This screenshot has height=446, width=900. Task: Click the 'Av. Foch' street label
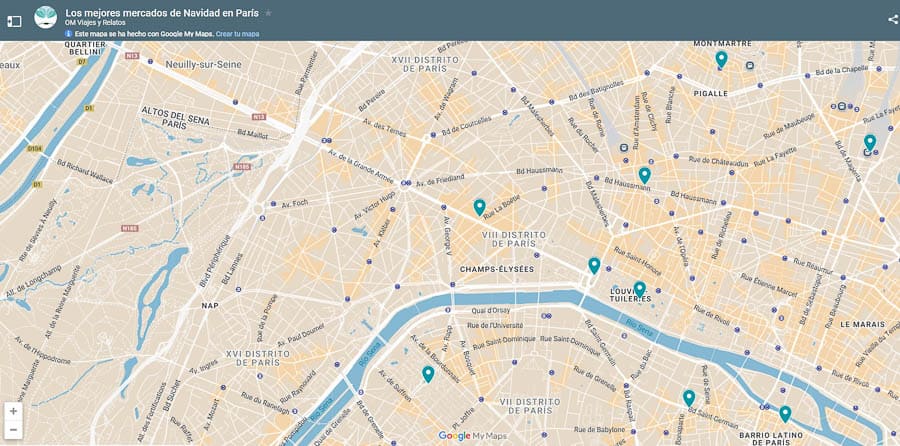point(295,204)
